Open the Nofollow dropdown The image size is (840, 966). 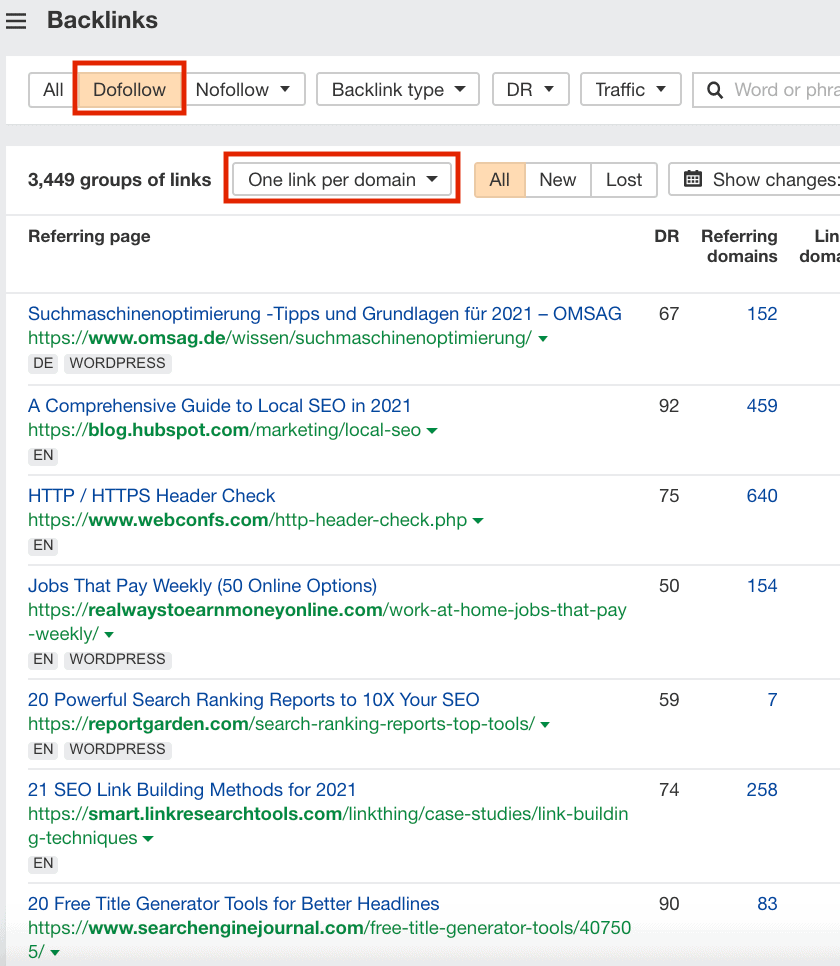point(243,89)
